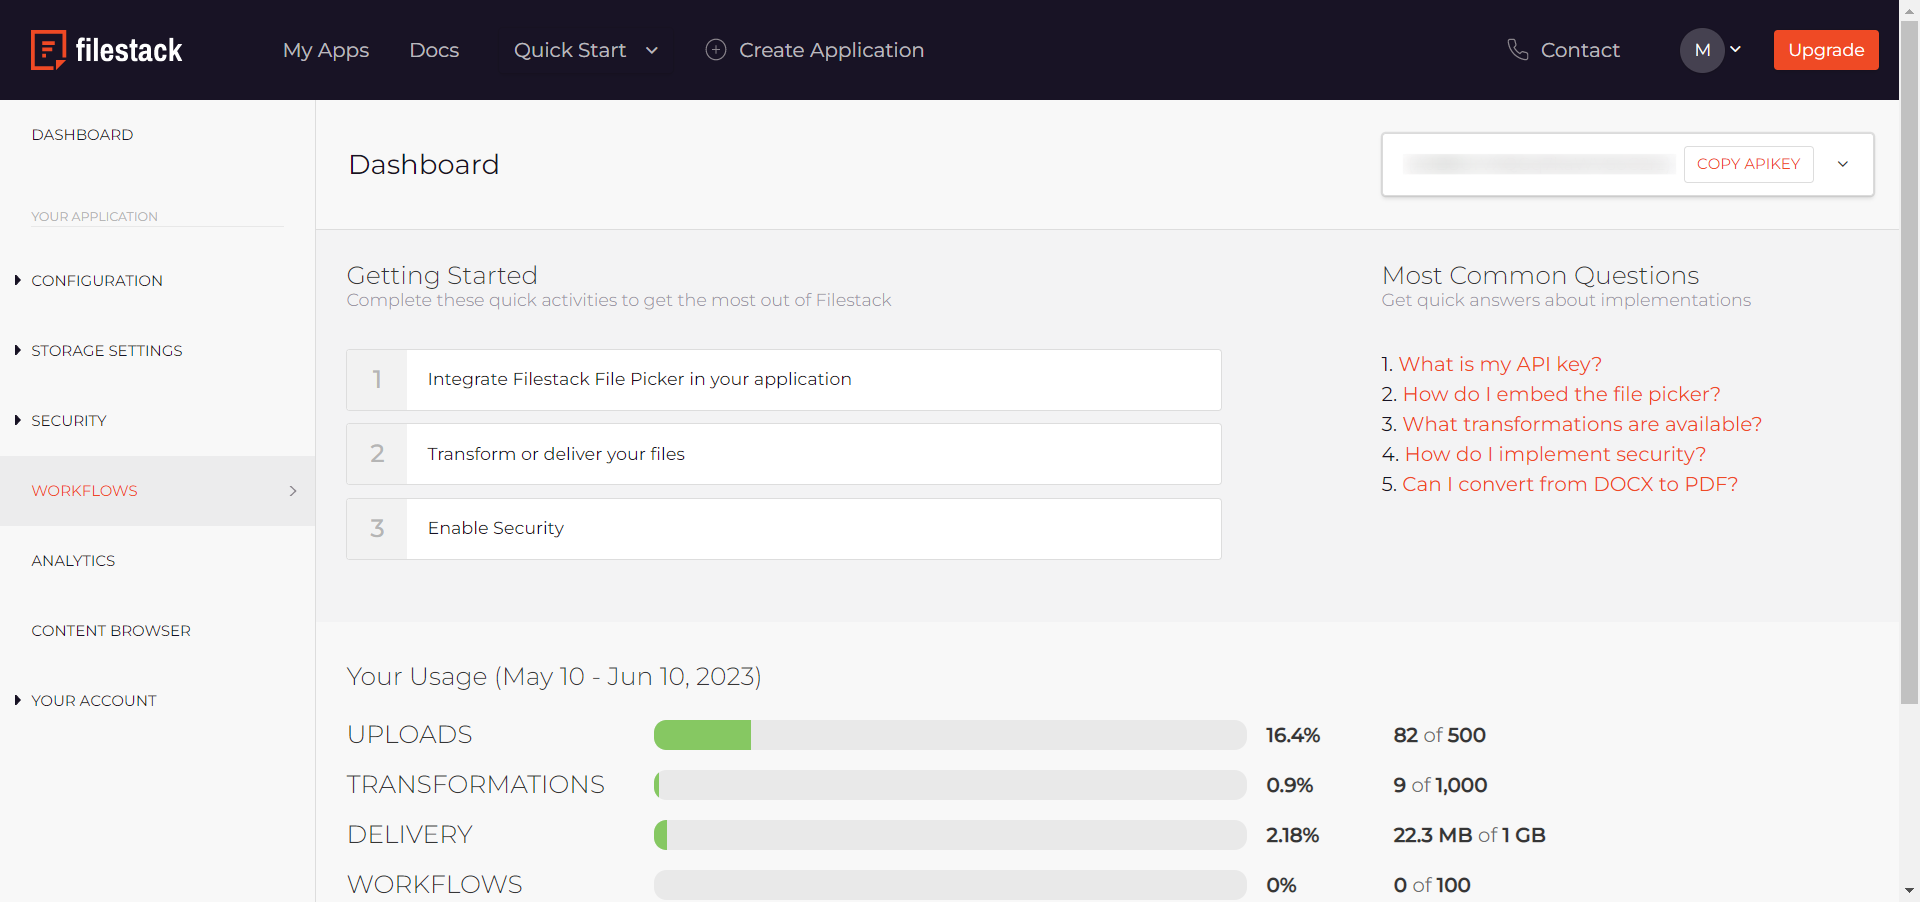Open 'What is my API key?' link

[1500, 364]
